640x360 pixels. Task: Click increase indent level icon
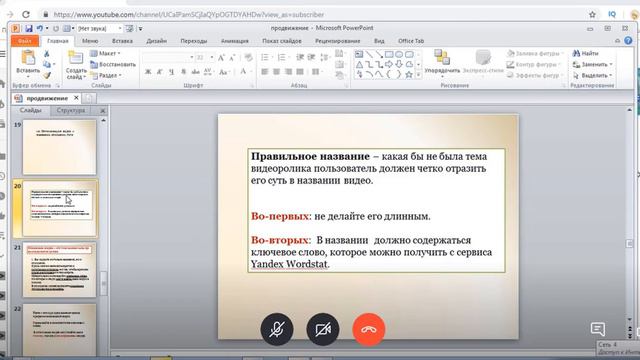[x=311, y=58]
